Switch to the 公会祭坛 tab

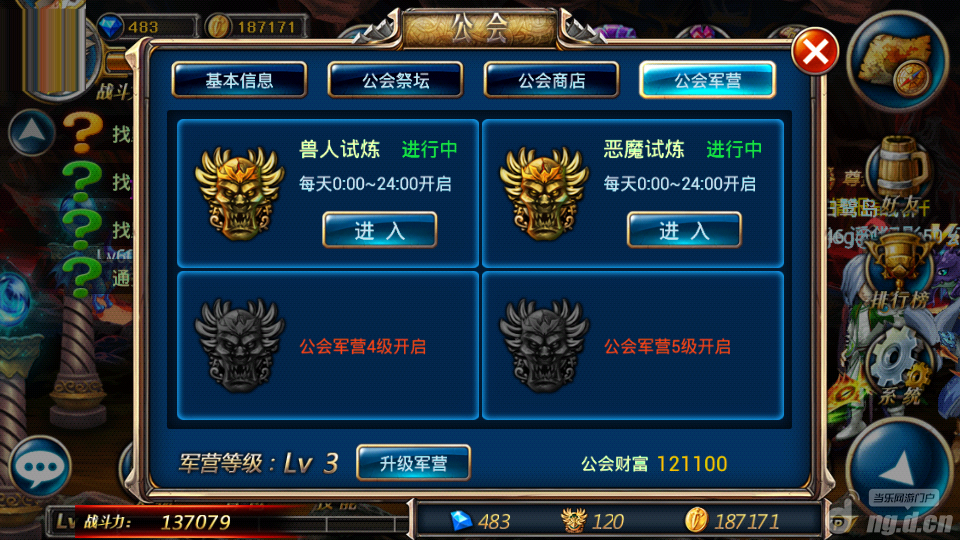tap(396, 80)
